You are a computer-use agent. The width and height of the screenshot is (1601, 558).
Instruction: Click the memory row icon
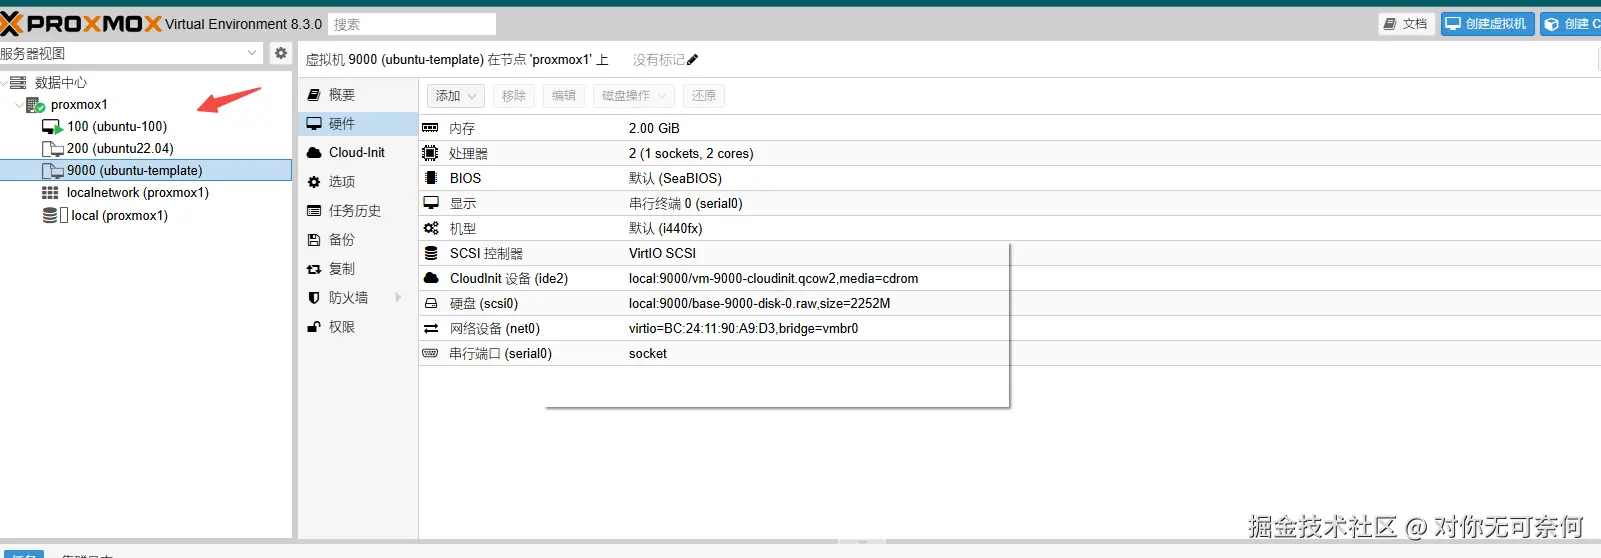(x=431, y=128)
